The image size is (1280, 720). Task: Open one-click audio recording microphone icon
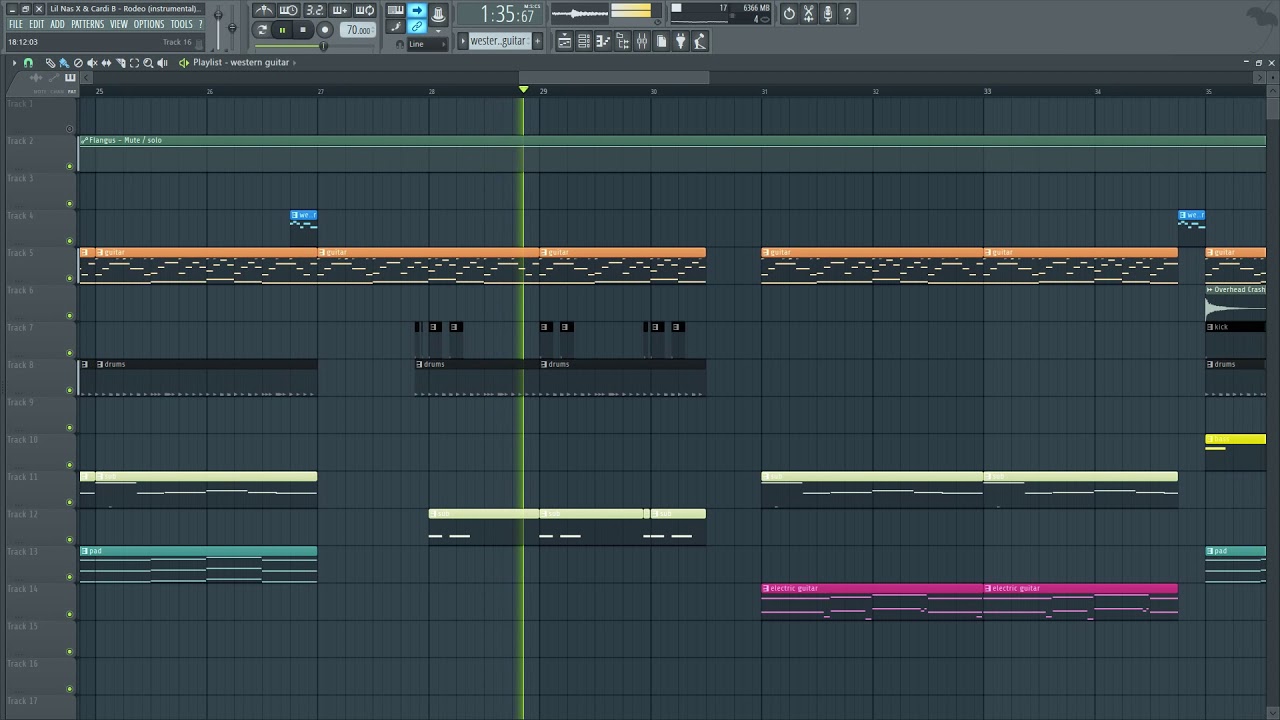[x=827, y=14]
